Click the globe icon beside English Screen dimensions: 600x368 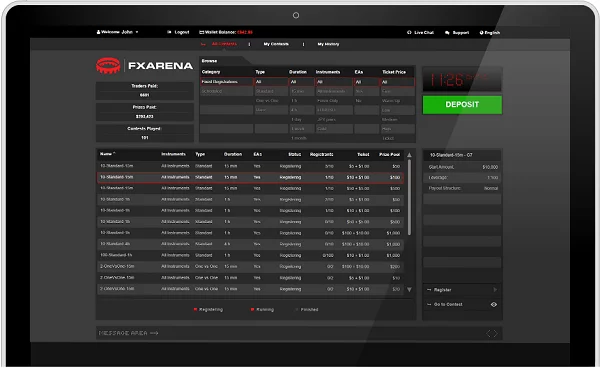(481, 33)
